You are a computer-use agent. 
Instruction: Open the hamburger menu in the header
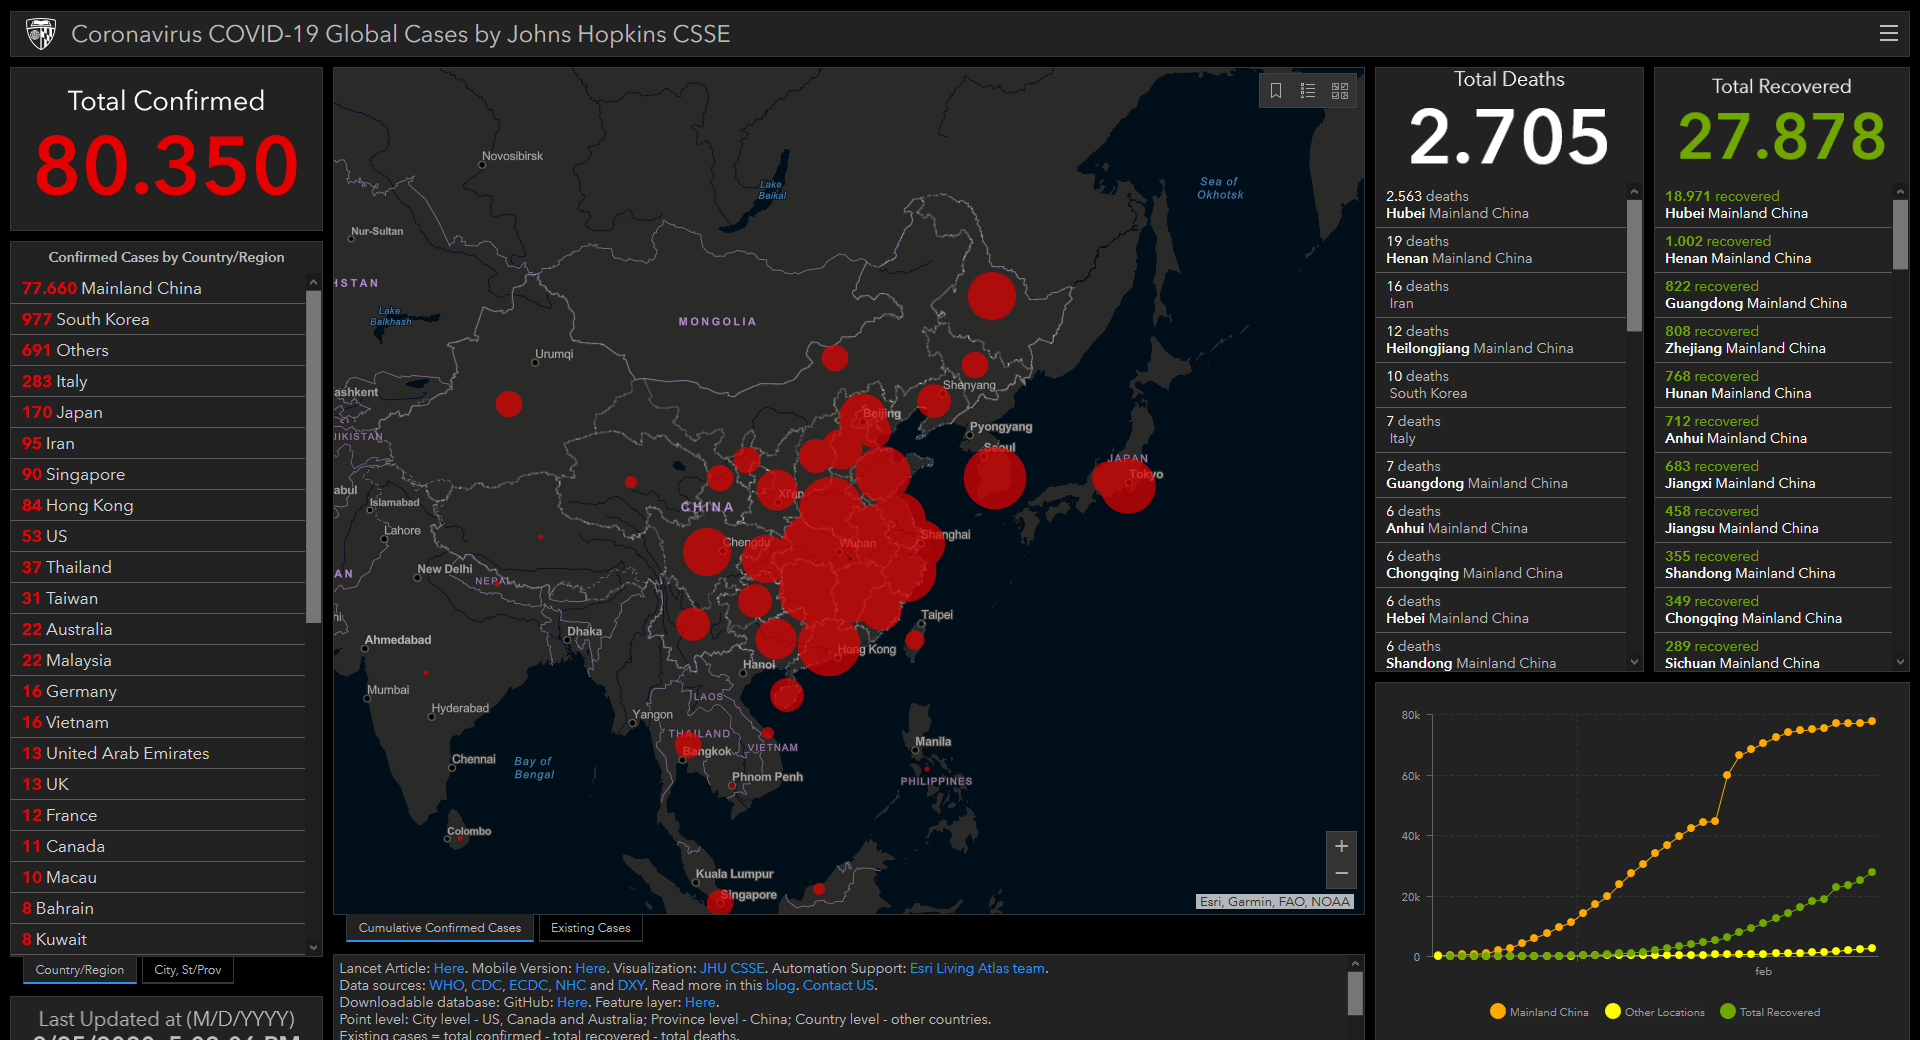(x=1888, y=33)
